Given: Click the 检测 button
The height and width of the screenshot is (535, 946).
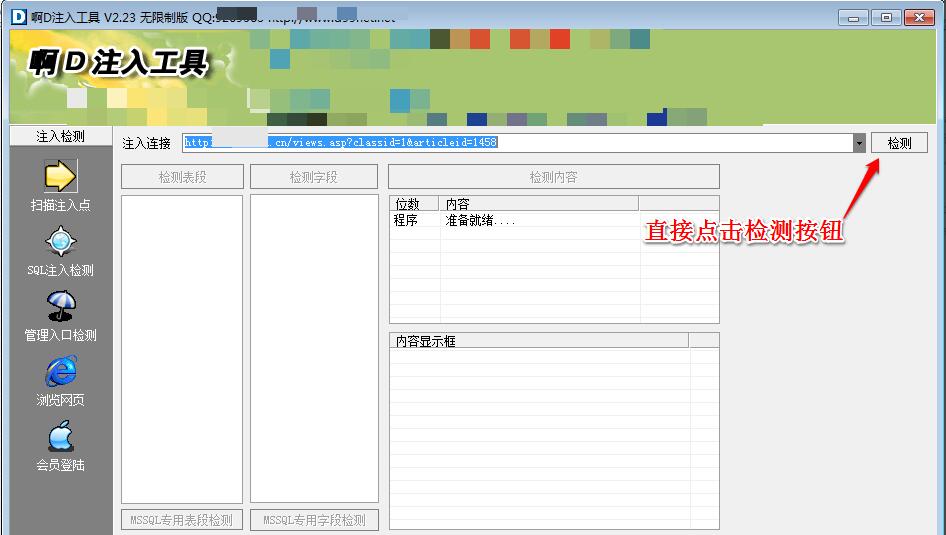Looking at the screenshot, I should point(899,143).
